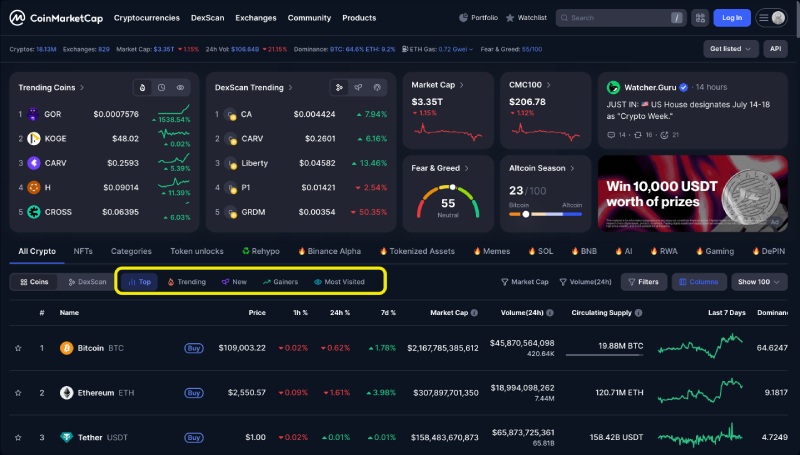The height and width of the screenshot is (455, 800).
Task: Click the Bitcoin logo icon
Action: coord(66,348)
